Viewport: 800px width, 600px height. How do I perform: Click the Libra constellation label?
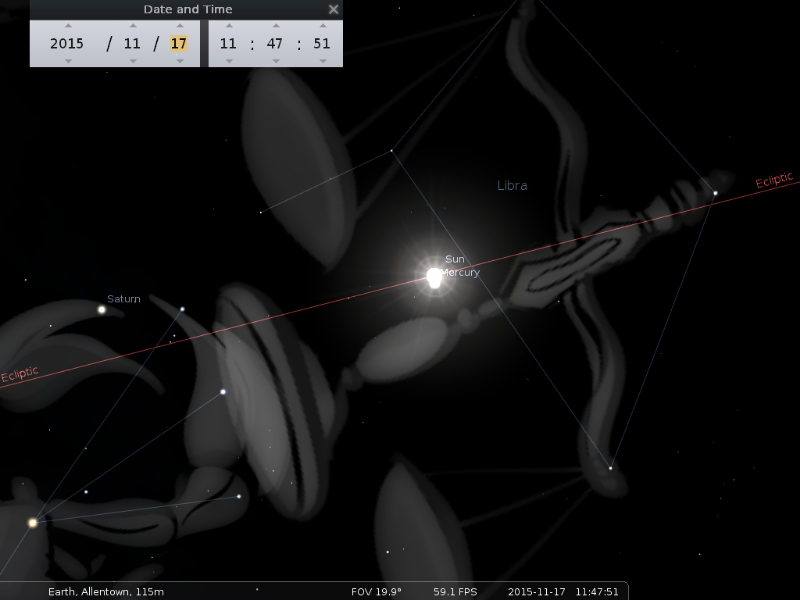pyautogui.click(x=512, y=186)
